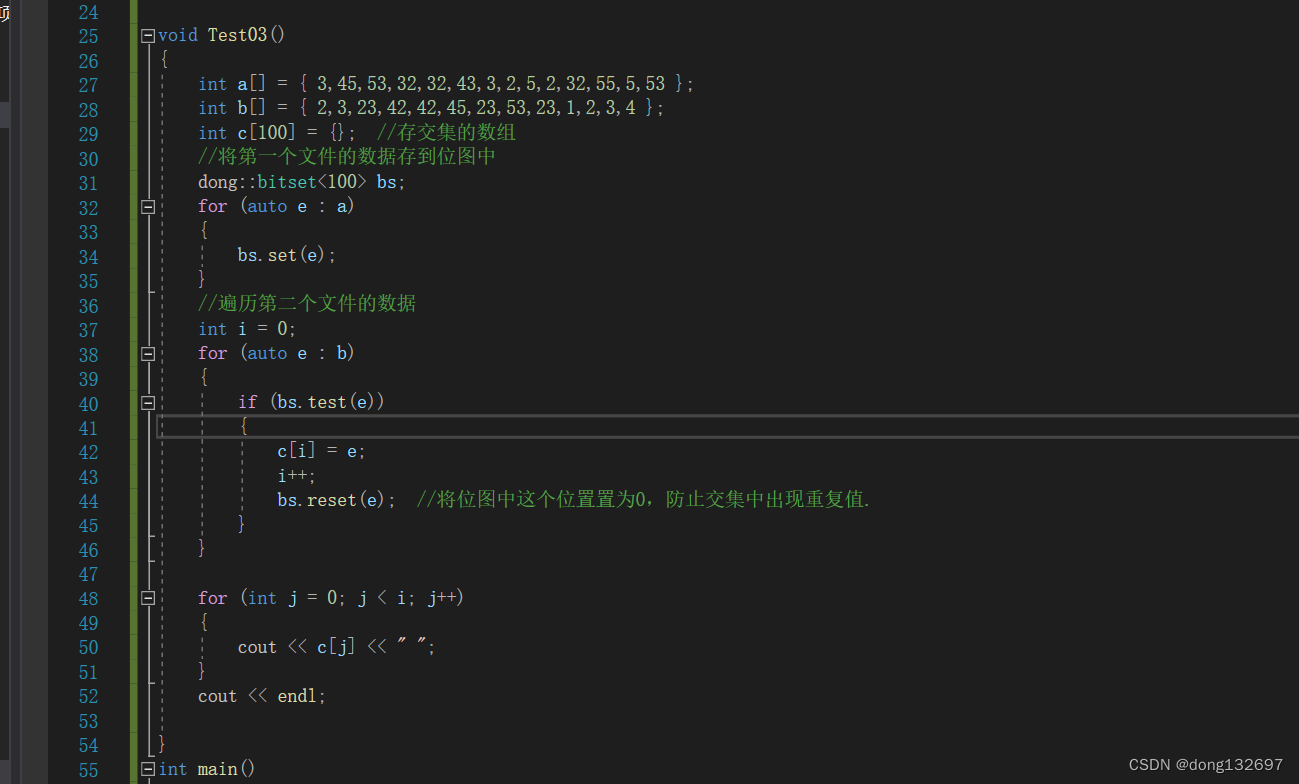Screen dimensions: 1299x784
Task: Click the 'c[i] = e;' assignment
Action: point(322,451)
